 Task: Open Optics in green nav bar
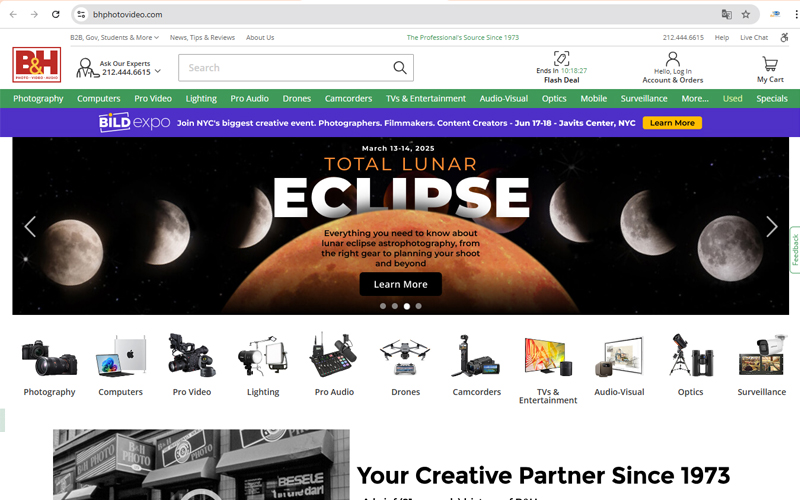pyautogui.click(x=554, y=98)
